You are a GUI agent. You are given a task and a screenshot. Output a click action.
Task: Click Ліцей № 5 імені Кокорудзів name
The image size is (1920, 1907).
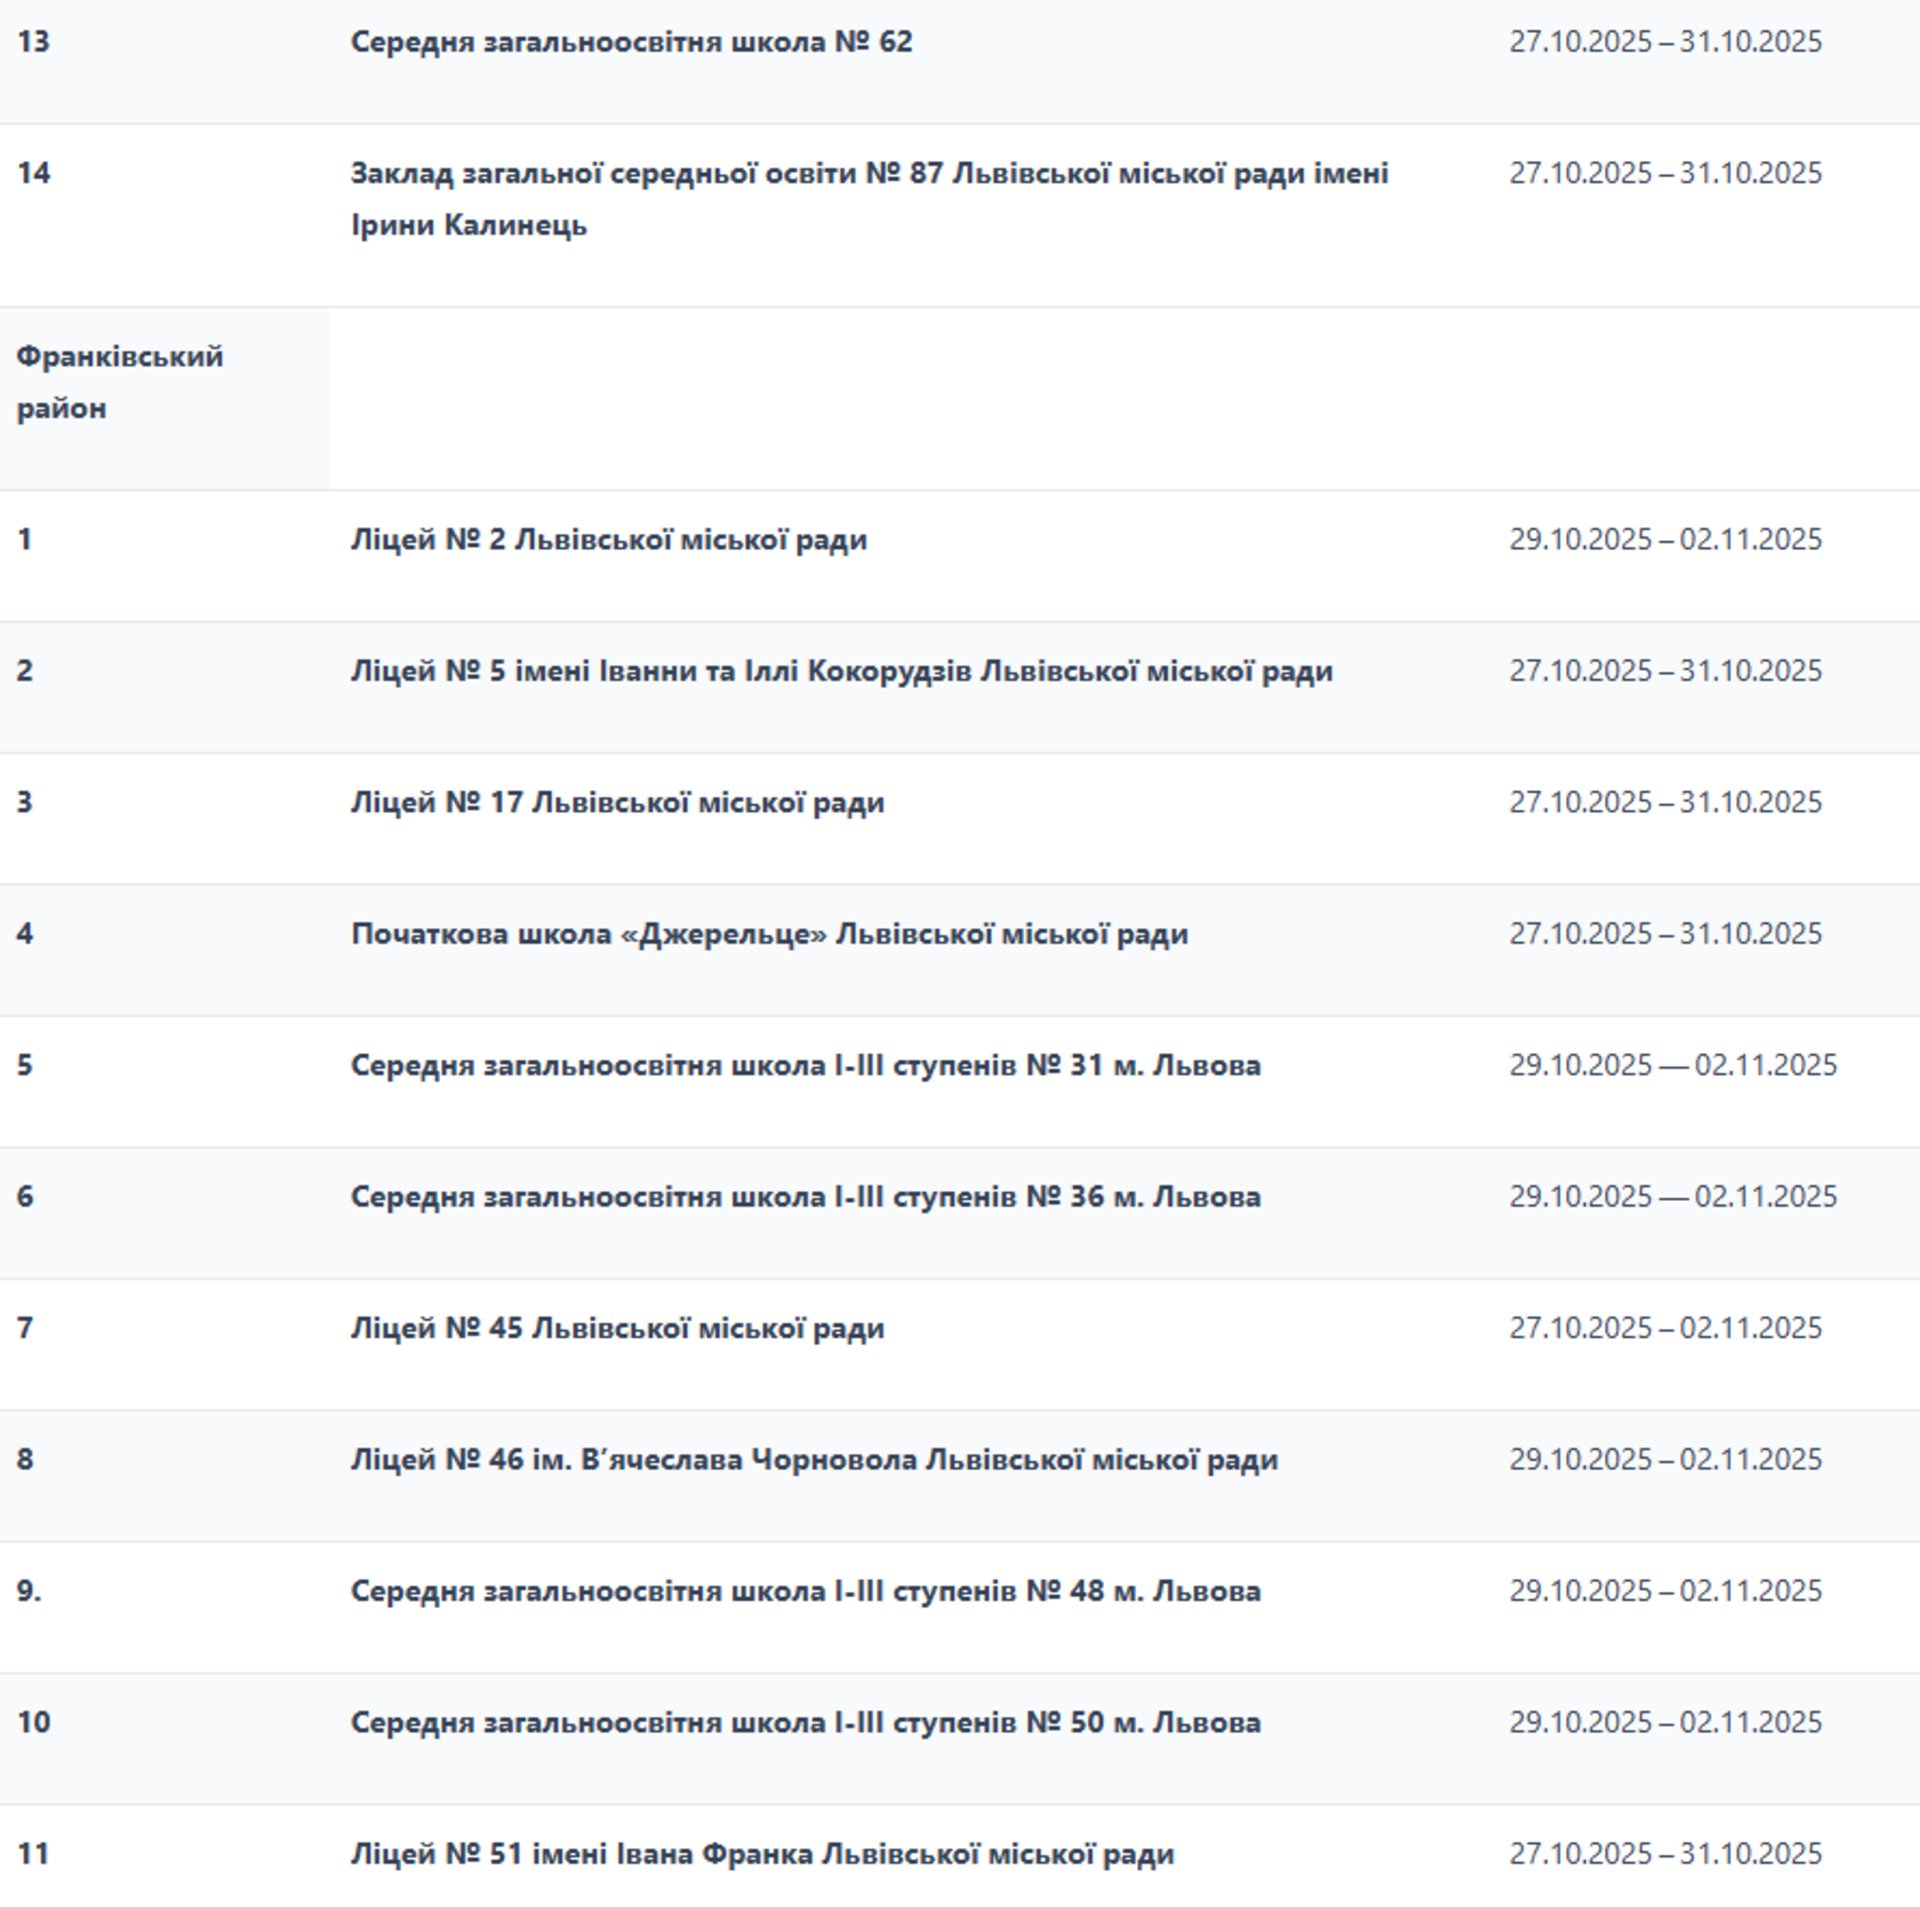841,671
